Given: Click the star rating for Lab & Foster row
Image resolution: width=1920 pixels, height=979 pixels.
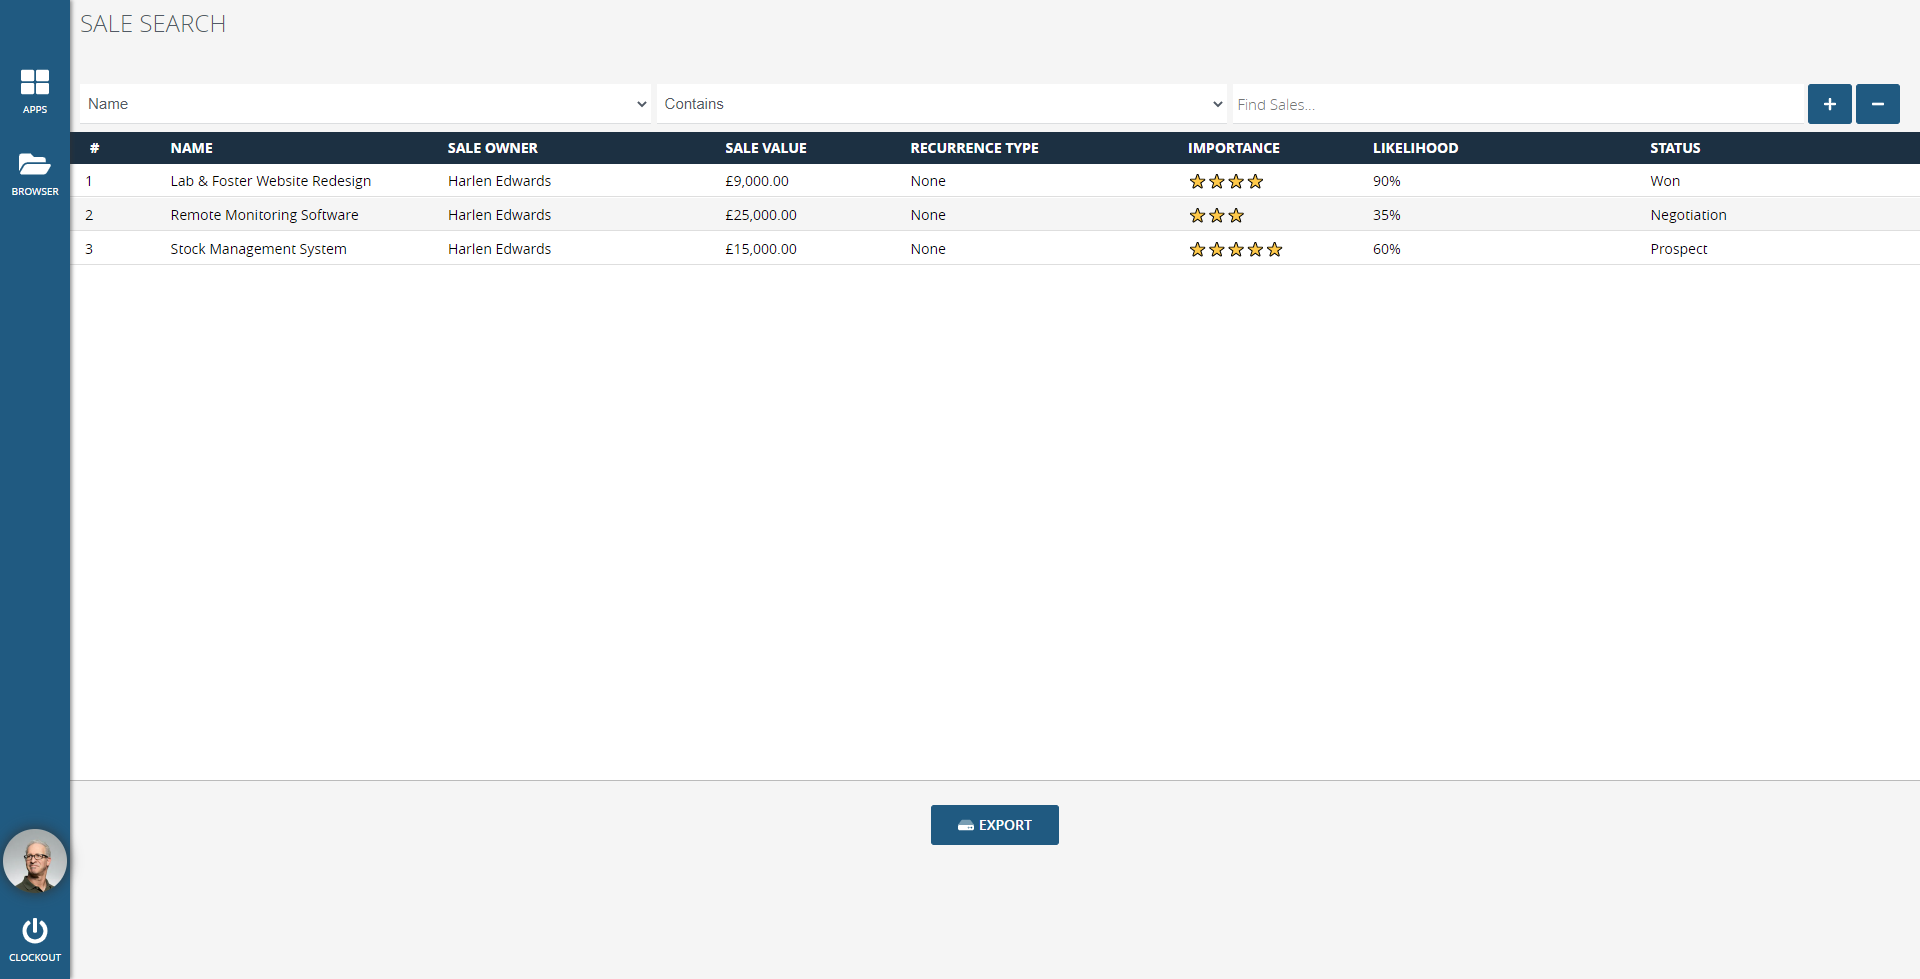Looking at the screenshot, I should coord(1226,182).
